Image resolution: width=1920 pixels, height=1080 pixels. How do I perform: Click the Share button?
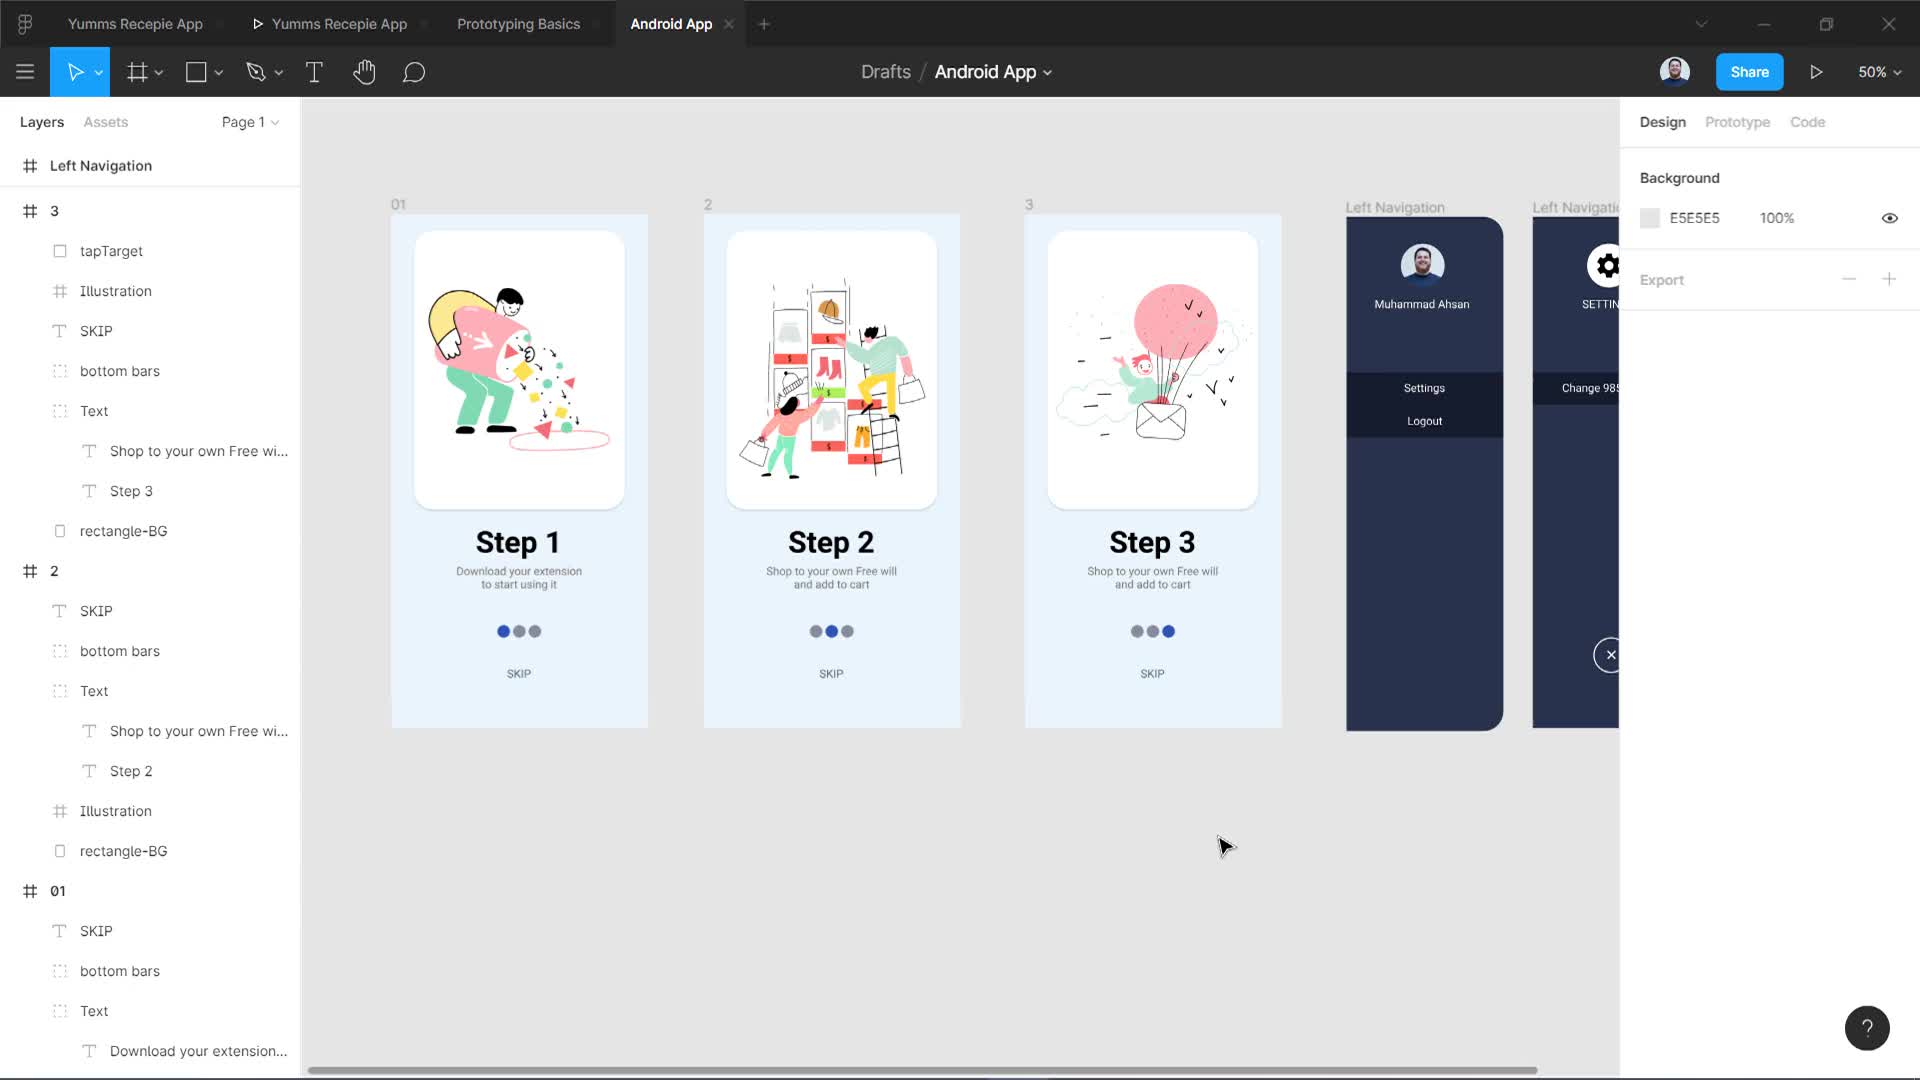1749,71
